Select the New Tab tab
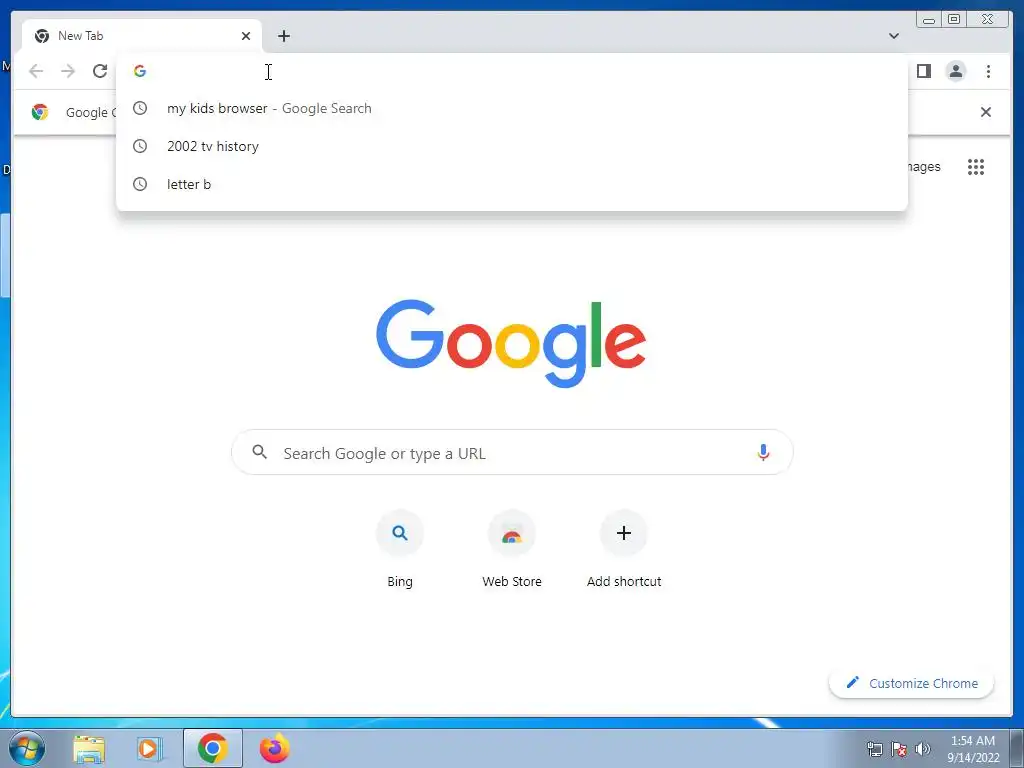This screenshot has width=1024, height=768. tap(142, 36)
